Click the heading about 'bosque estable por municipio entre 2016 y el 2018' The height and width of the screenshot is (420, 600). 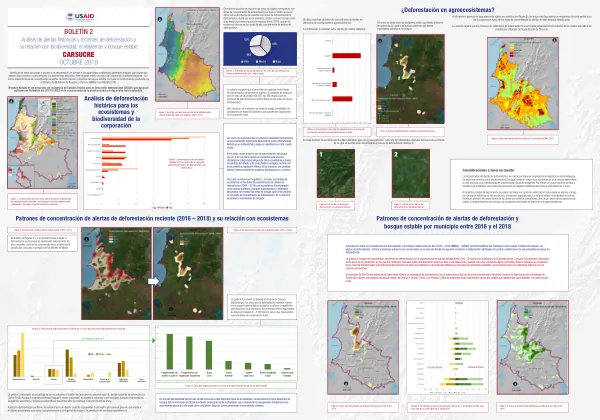click(447, 222)
